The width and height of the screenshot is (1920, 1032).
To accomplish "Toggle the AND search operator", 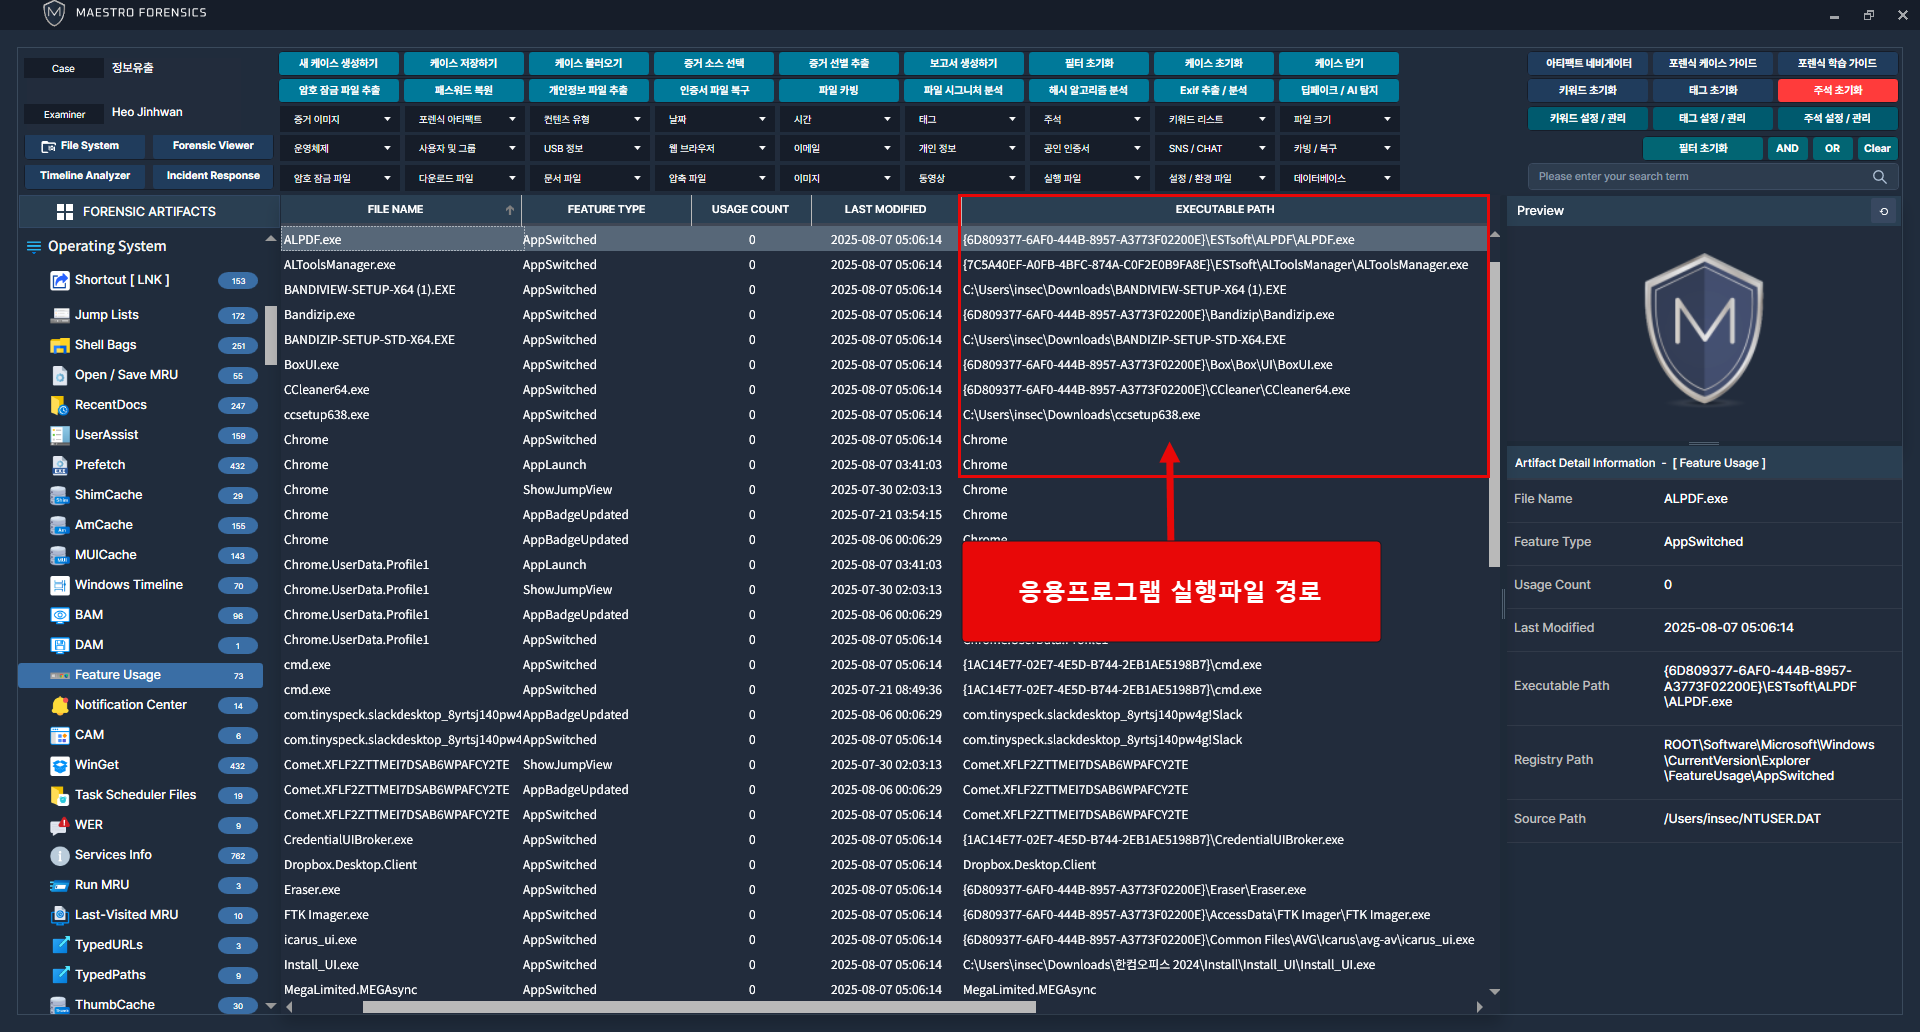I will point(1787,148).
